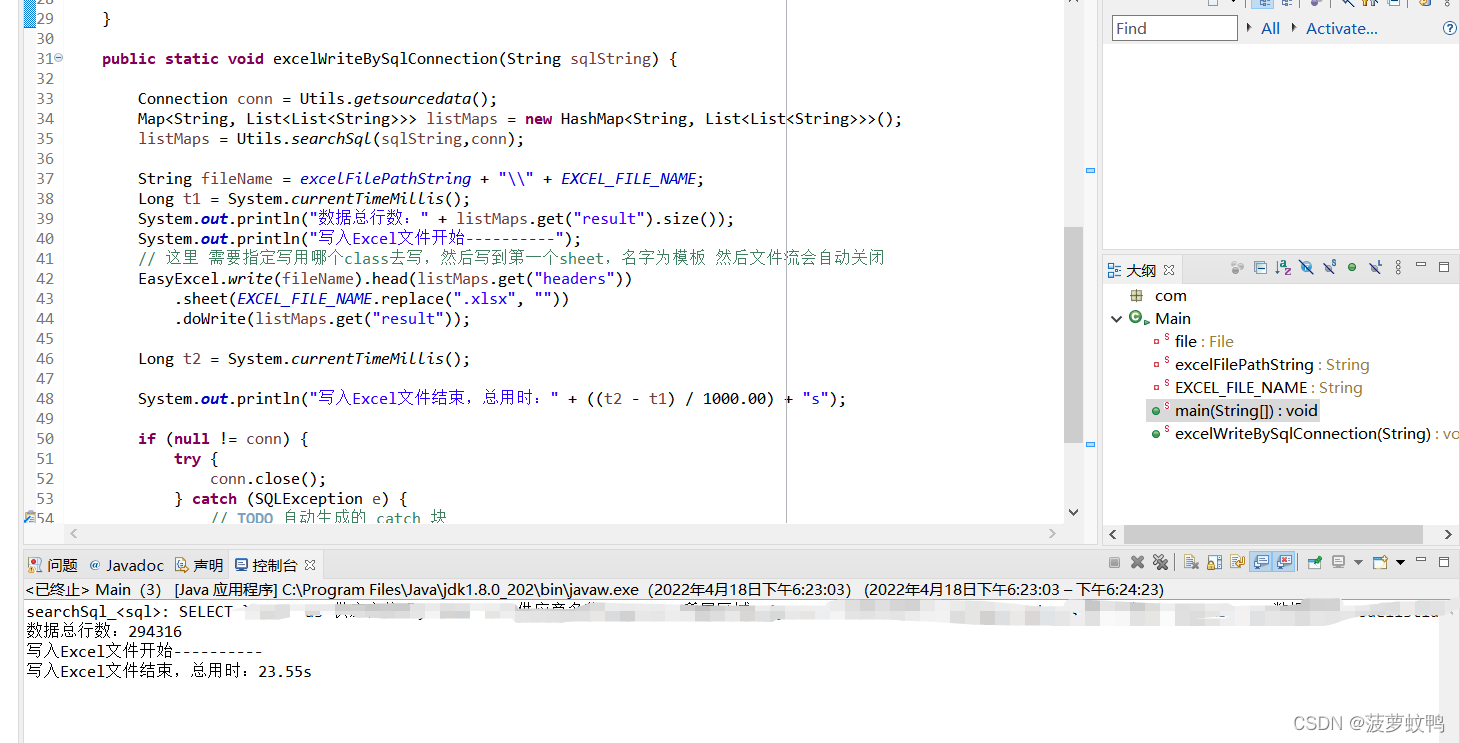Image resolution: width=1460 pixels, height=743 pixels.
Task: Click editor horizontal scrollbar right arrow
Action: tap(1052, 534)
